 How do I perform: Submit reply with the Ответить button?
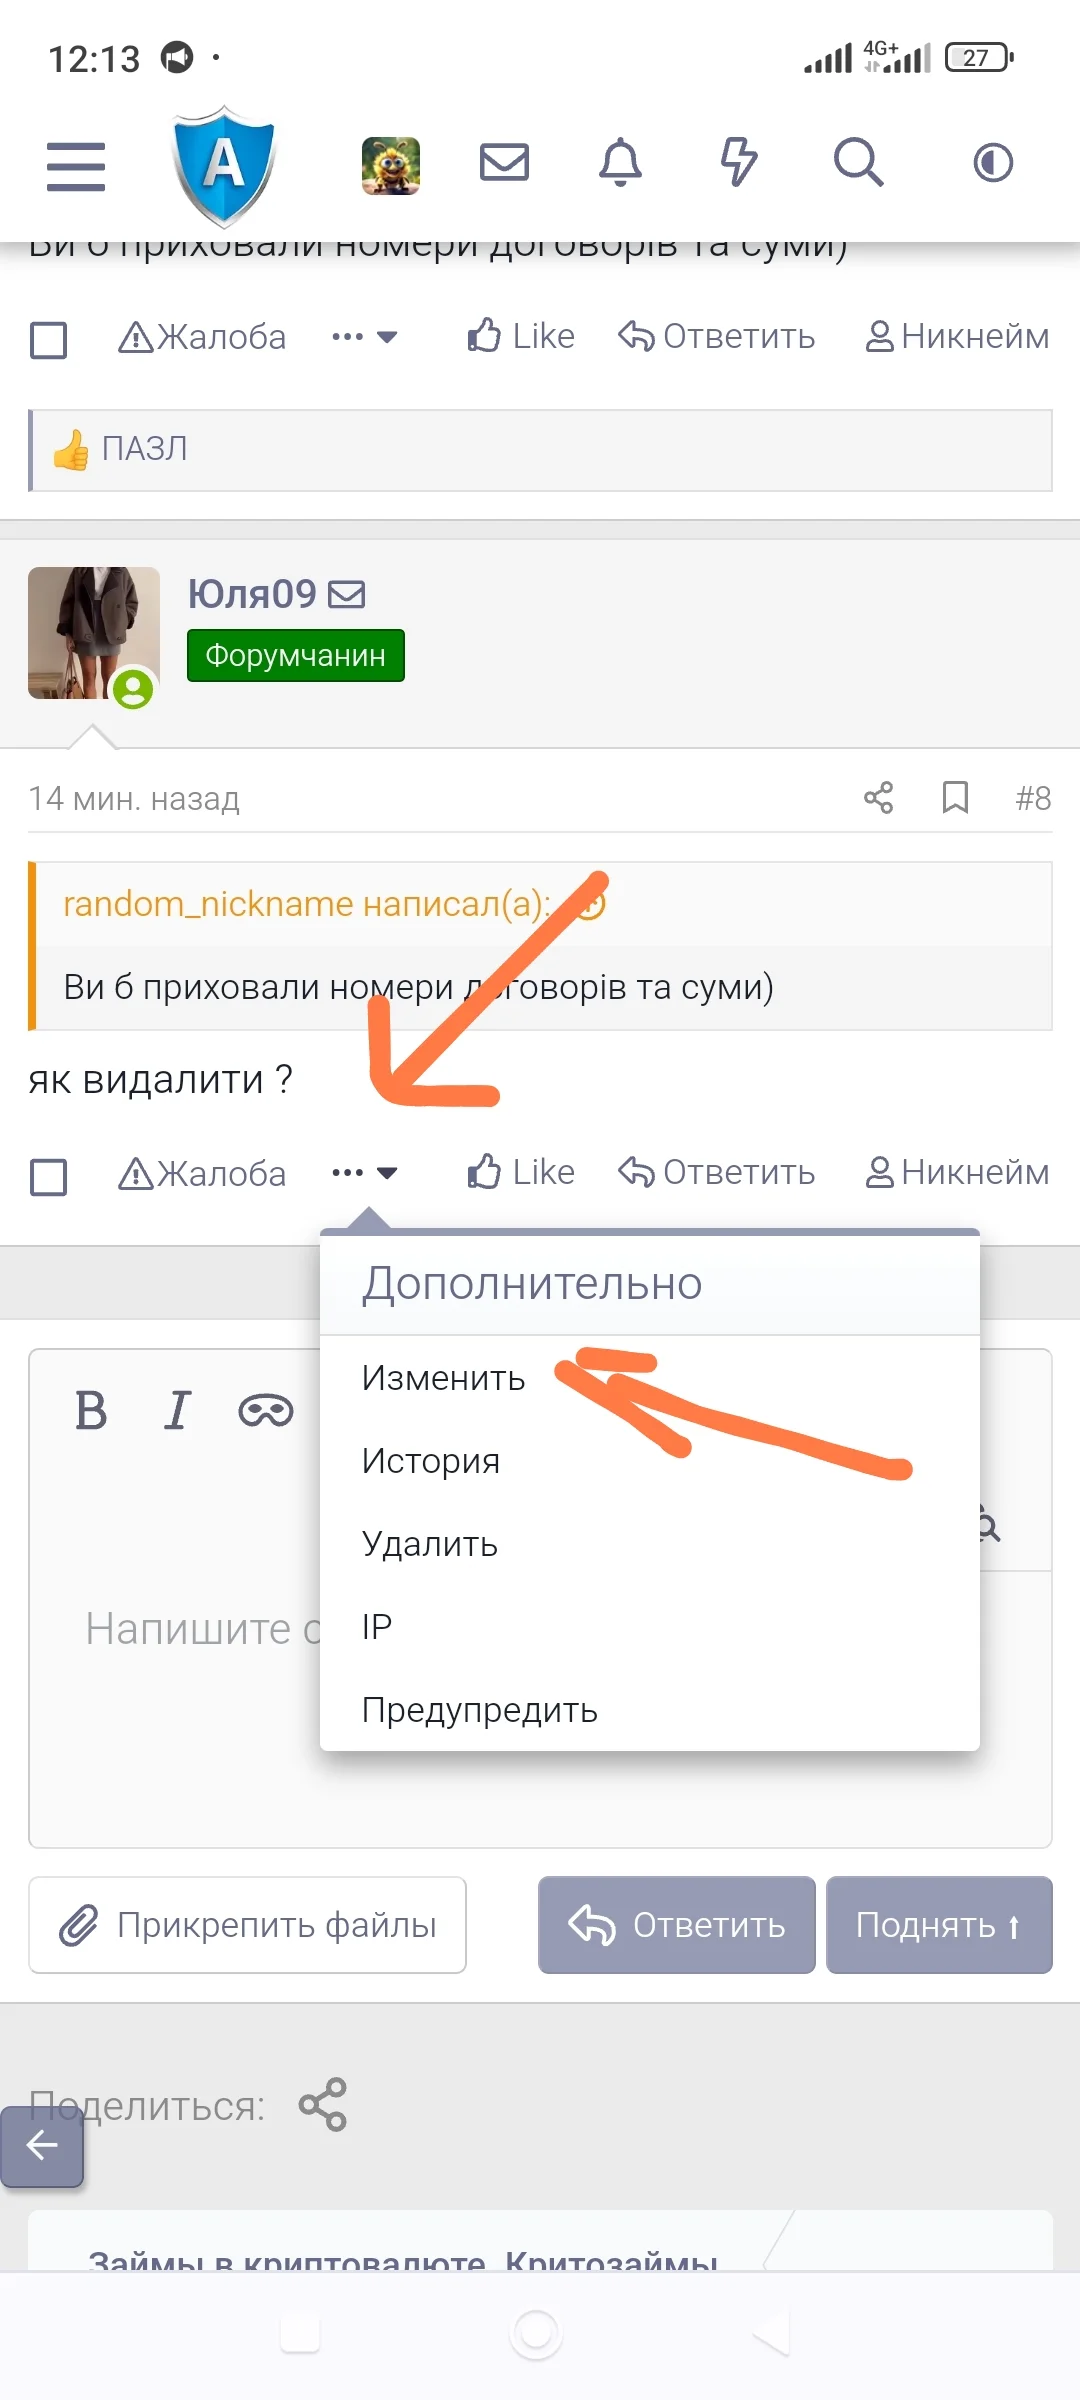coord(677,1925)
